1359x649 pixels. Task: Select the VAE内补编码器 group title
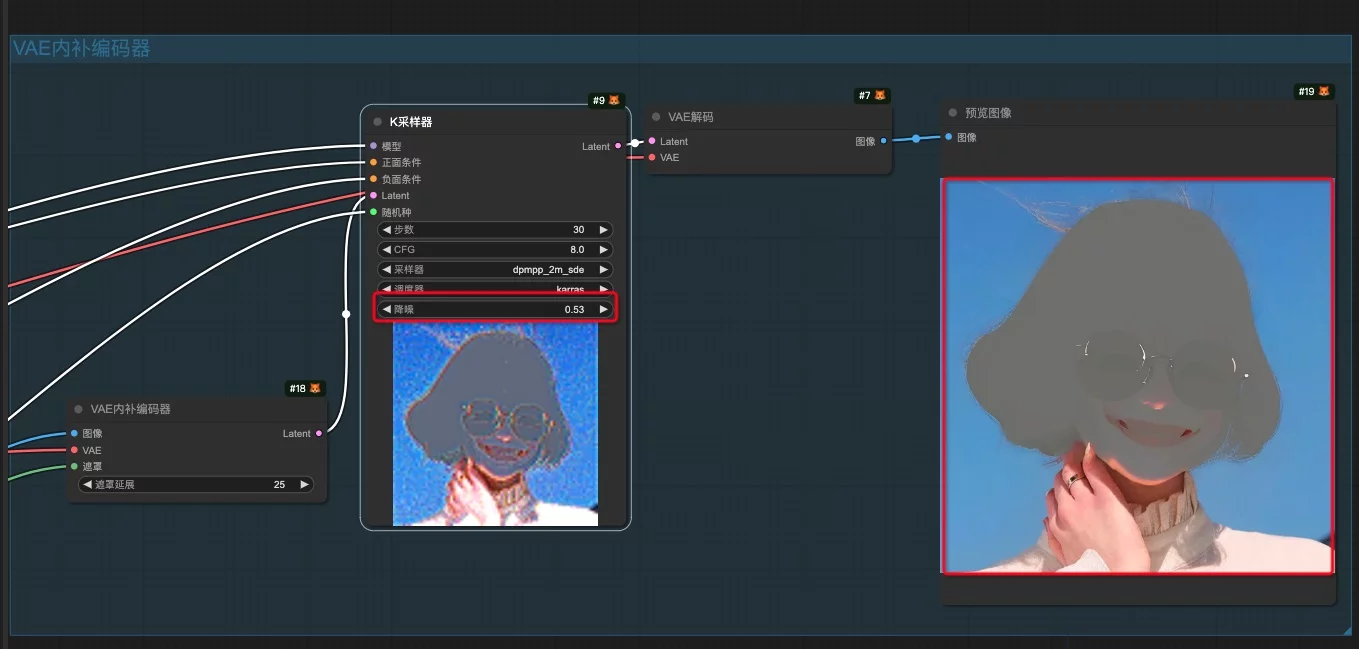tap(81, 49)
